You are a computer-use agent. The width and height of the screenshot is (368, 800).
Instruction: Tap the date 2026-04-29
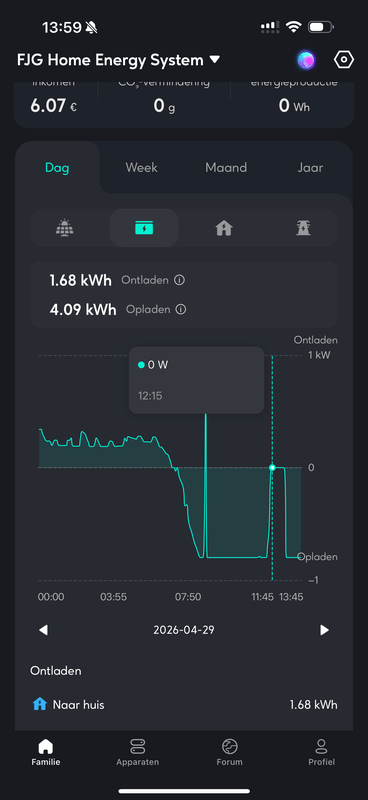tap(184, 630)
